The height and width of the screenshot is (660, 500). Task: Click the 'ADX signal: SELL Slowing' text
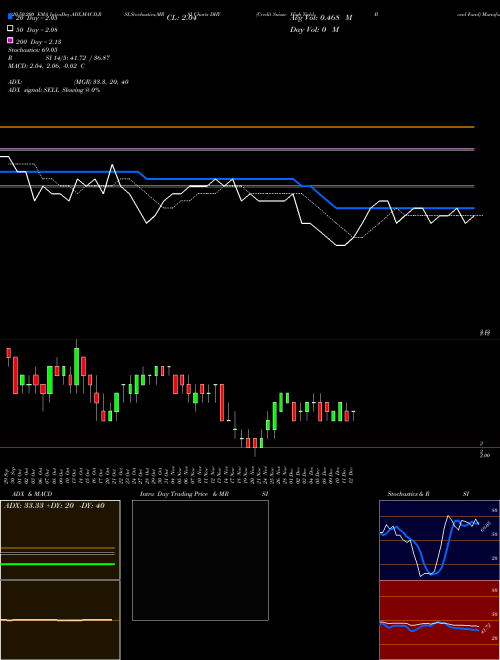47,90
